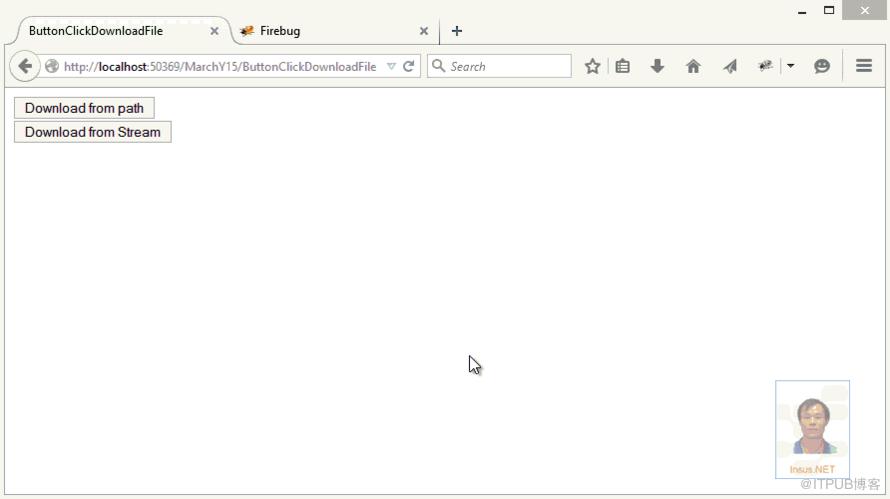This screenshot has height=499, width=890.
Task: Click the smiley chat face icon
Action: pos(822,66)
